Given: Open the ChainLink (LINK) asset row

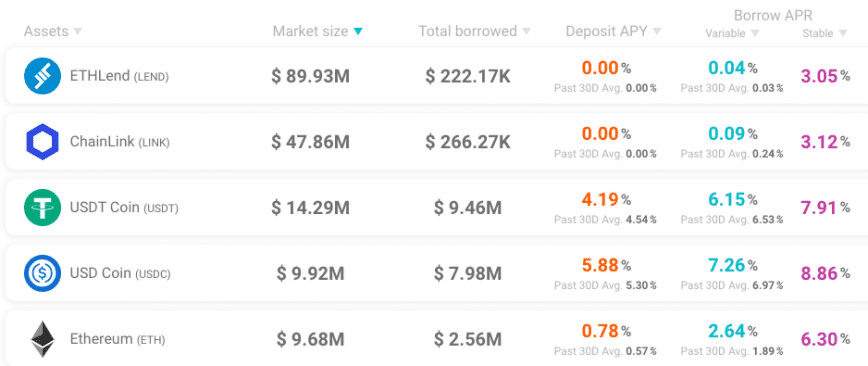Looking at the screenshot, I should tap(437, 142).
